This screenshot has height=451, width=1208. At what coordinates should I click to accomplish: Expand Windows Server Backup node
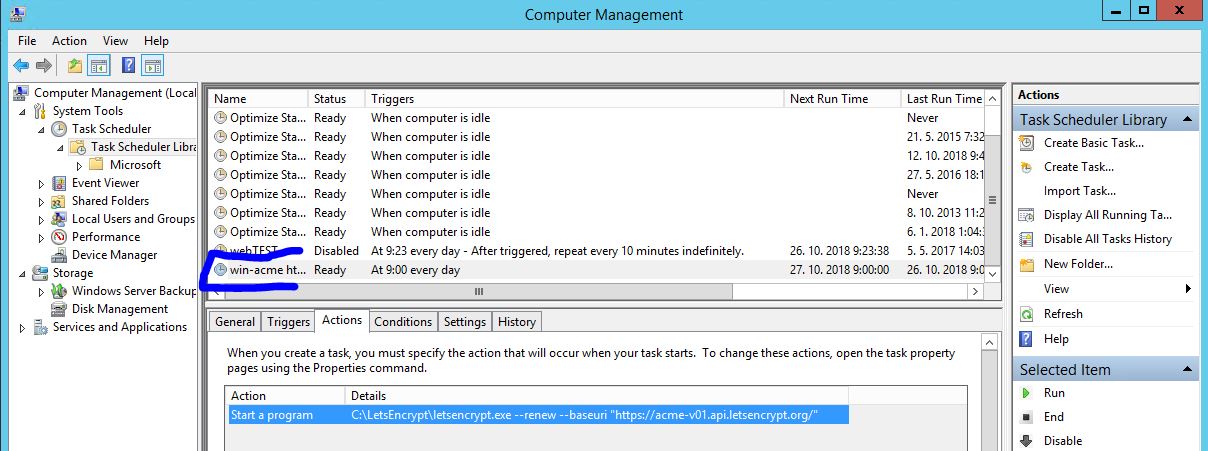(x=41, y=291)
